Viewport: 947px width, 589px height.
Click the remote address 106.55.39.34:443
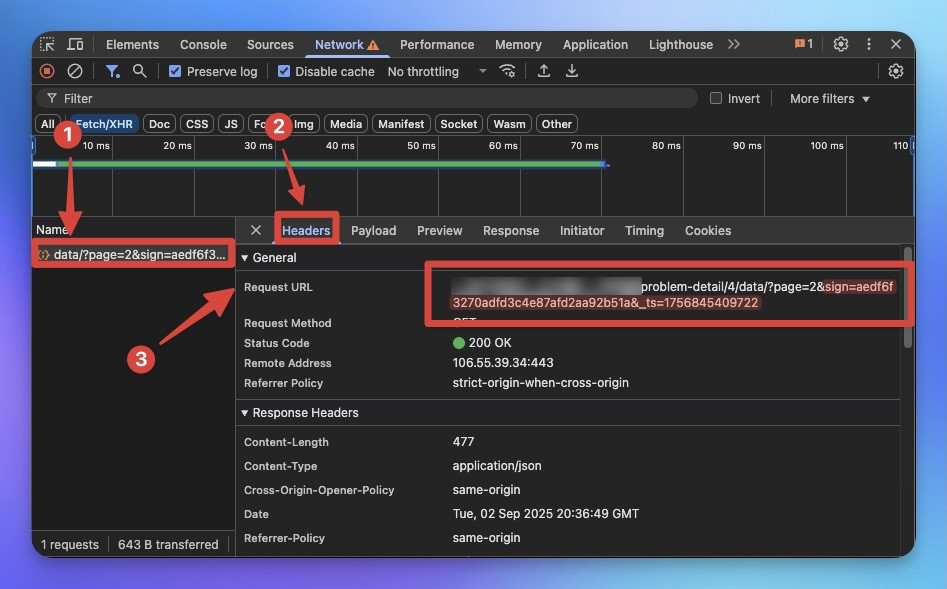tap(502, 362)
